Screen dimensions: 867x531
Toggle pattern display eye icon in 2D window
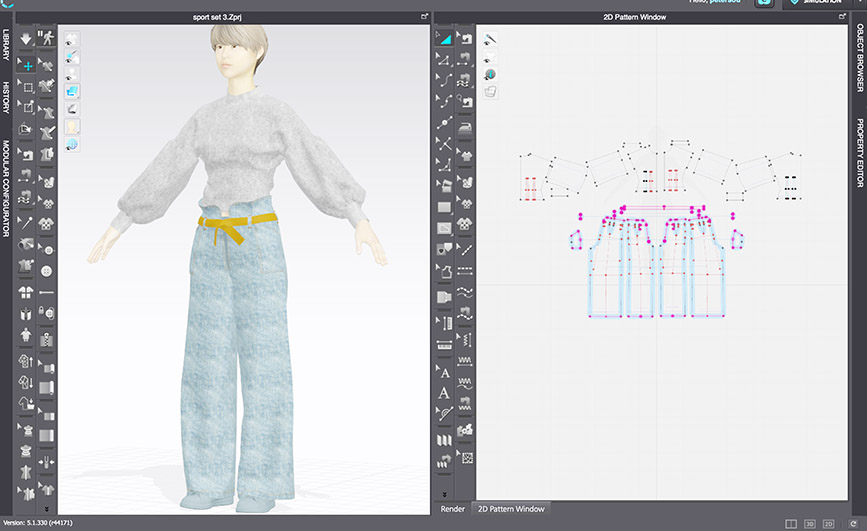[x=490, y=58]
